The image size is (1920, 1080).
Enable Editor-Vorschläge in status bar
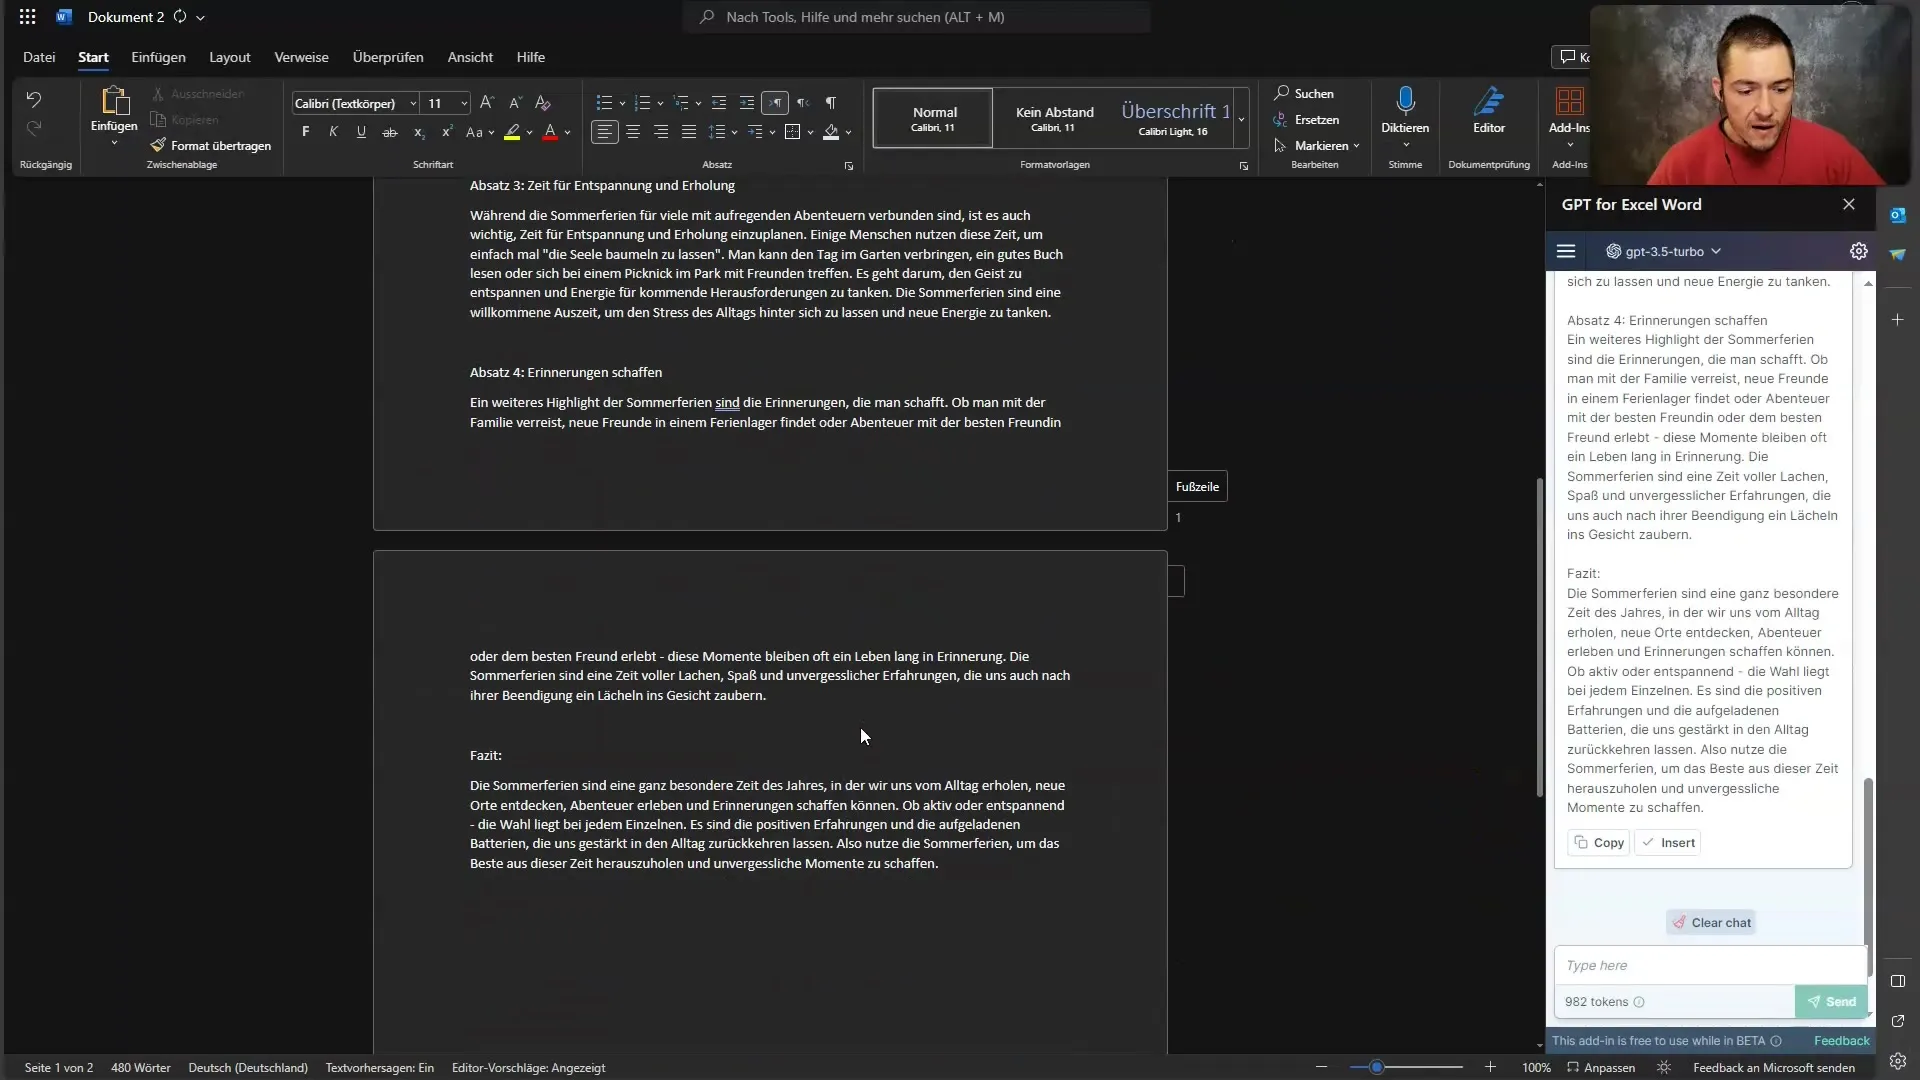527,1067
